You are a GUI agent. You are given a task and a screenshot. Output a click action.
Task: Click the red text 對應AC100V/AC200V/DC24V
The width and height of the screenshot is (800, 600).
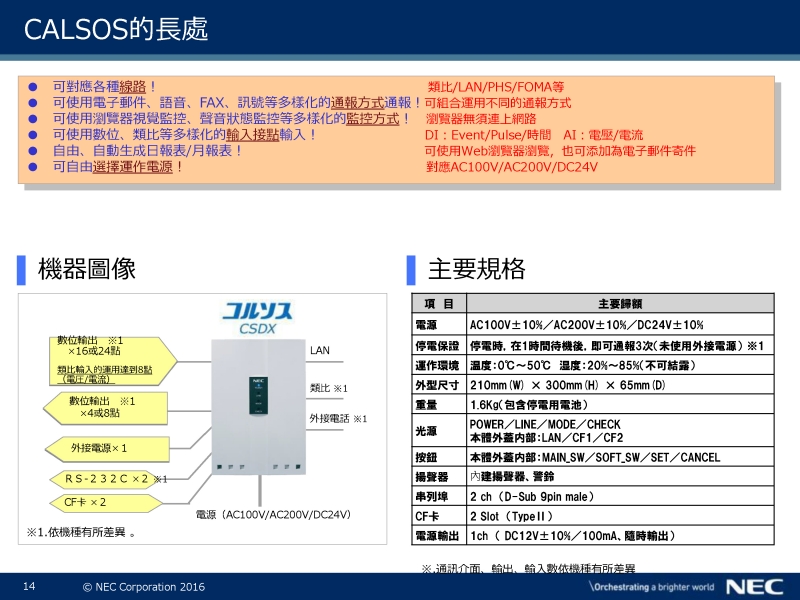(x=512, y=167)
